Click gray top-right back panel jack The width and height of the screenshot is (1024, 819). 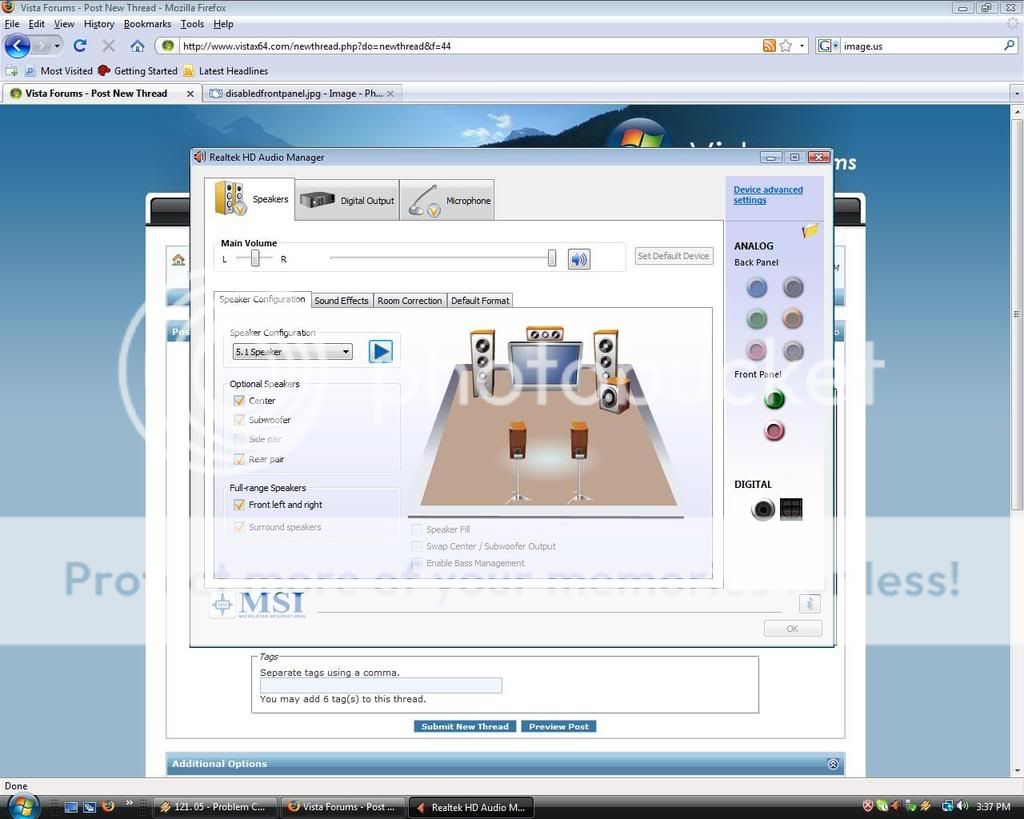click(793, 287)
